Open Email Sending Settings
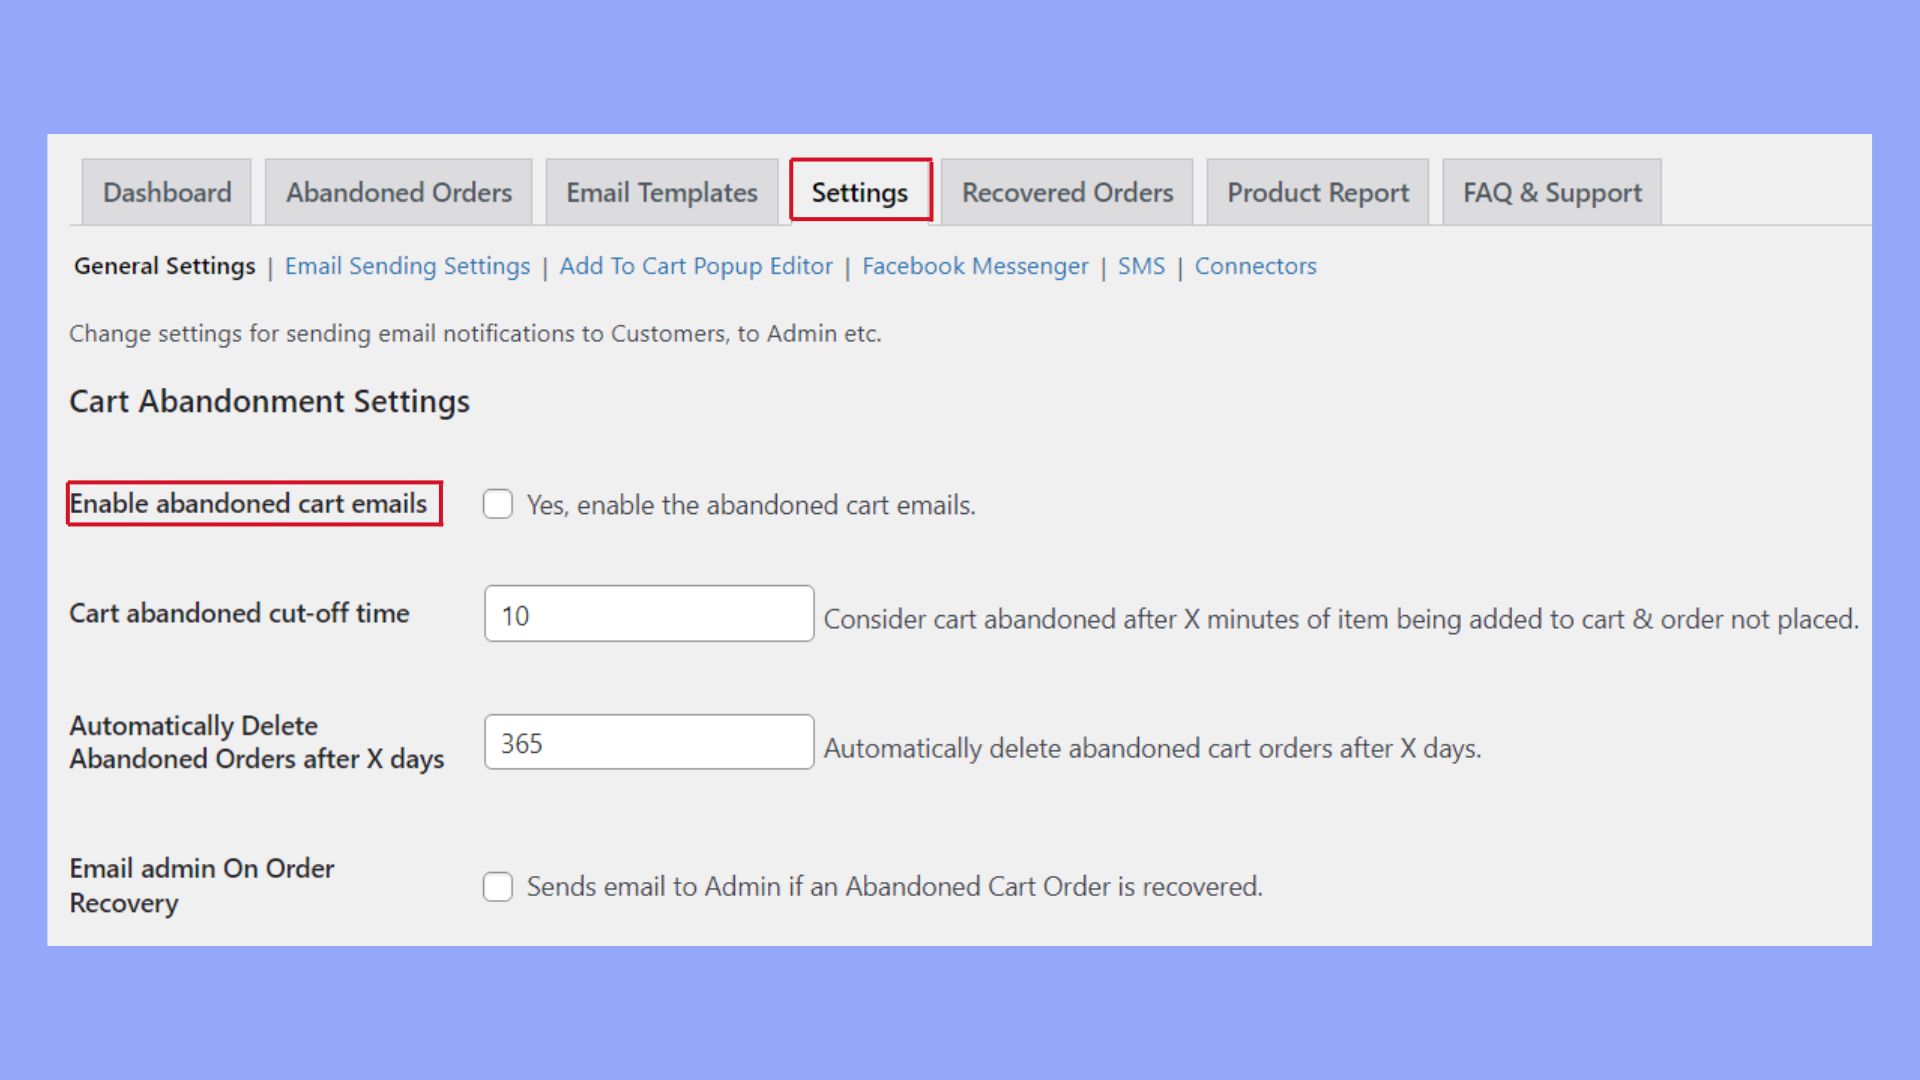Screen dimensions: 1920x1080 [406, 266]
